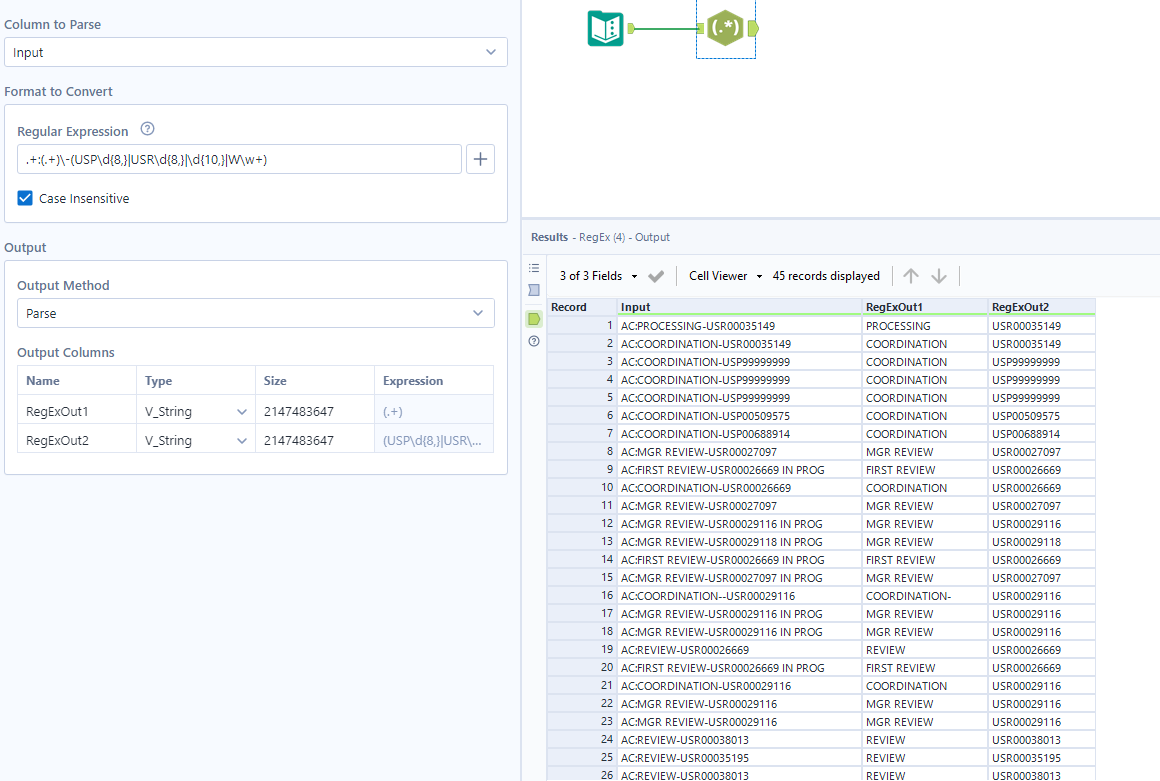Open the Regular Expression help icon
Viewport: 1160px width, 781px height.
pyautogui.click(x=147, y=130)
